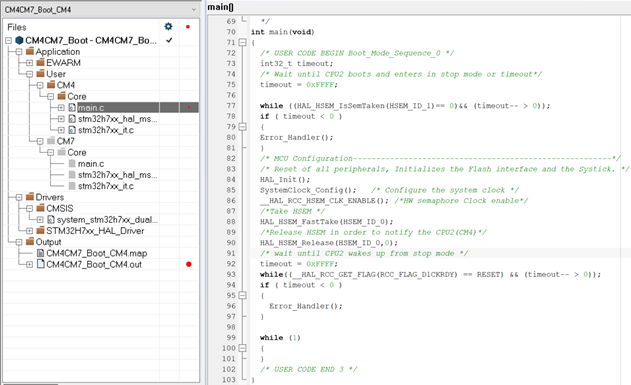Select the highlighted main.c under CM4 Core
The image size is (631, 385).
pyautogui.click(x=91, y=108)
